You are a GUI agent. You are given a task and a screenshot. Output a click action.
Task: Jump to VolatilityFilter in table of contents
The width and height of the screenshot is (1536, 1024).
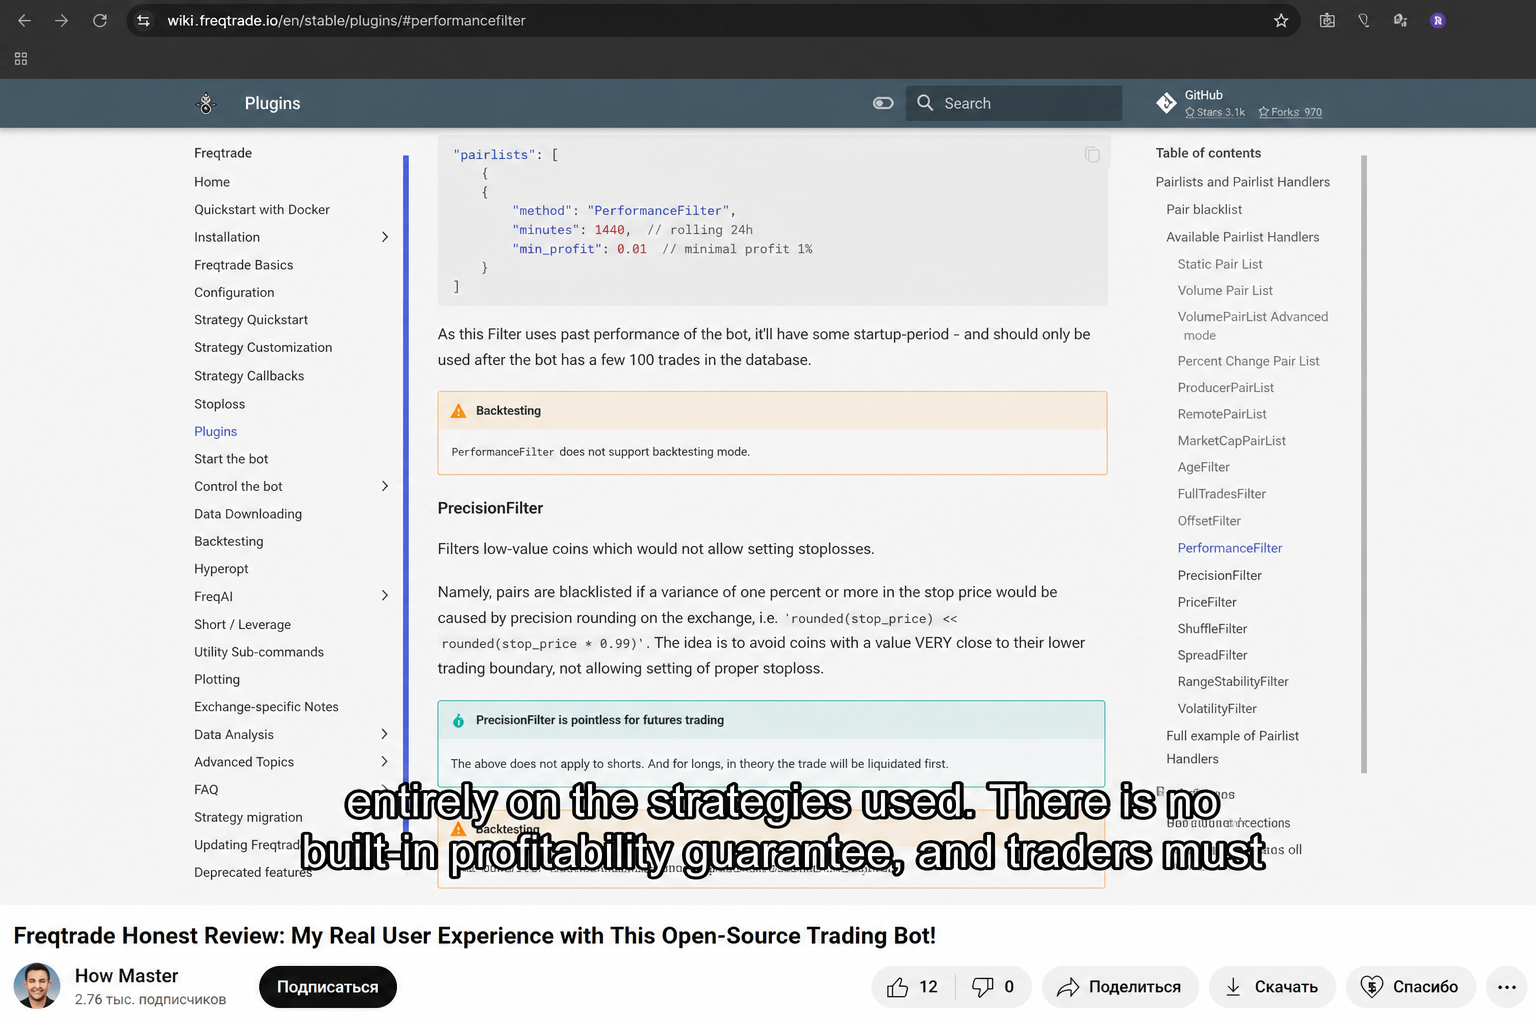coord(1217,709)
